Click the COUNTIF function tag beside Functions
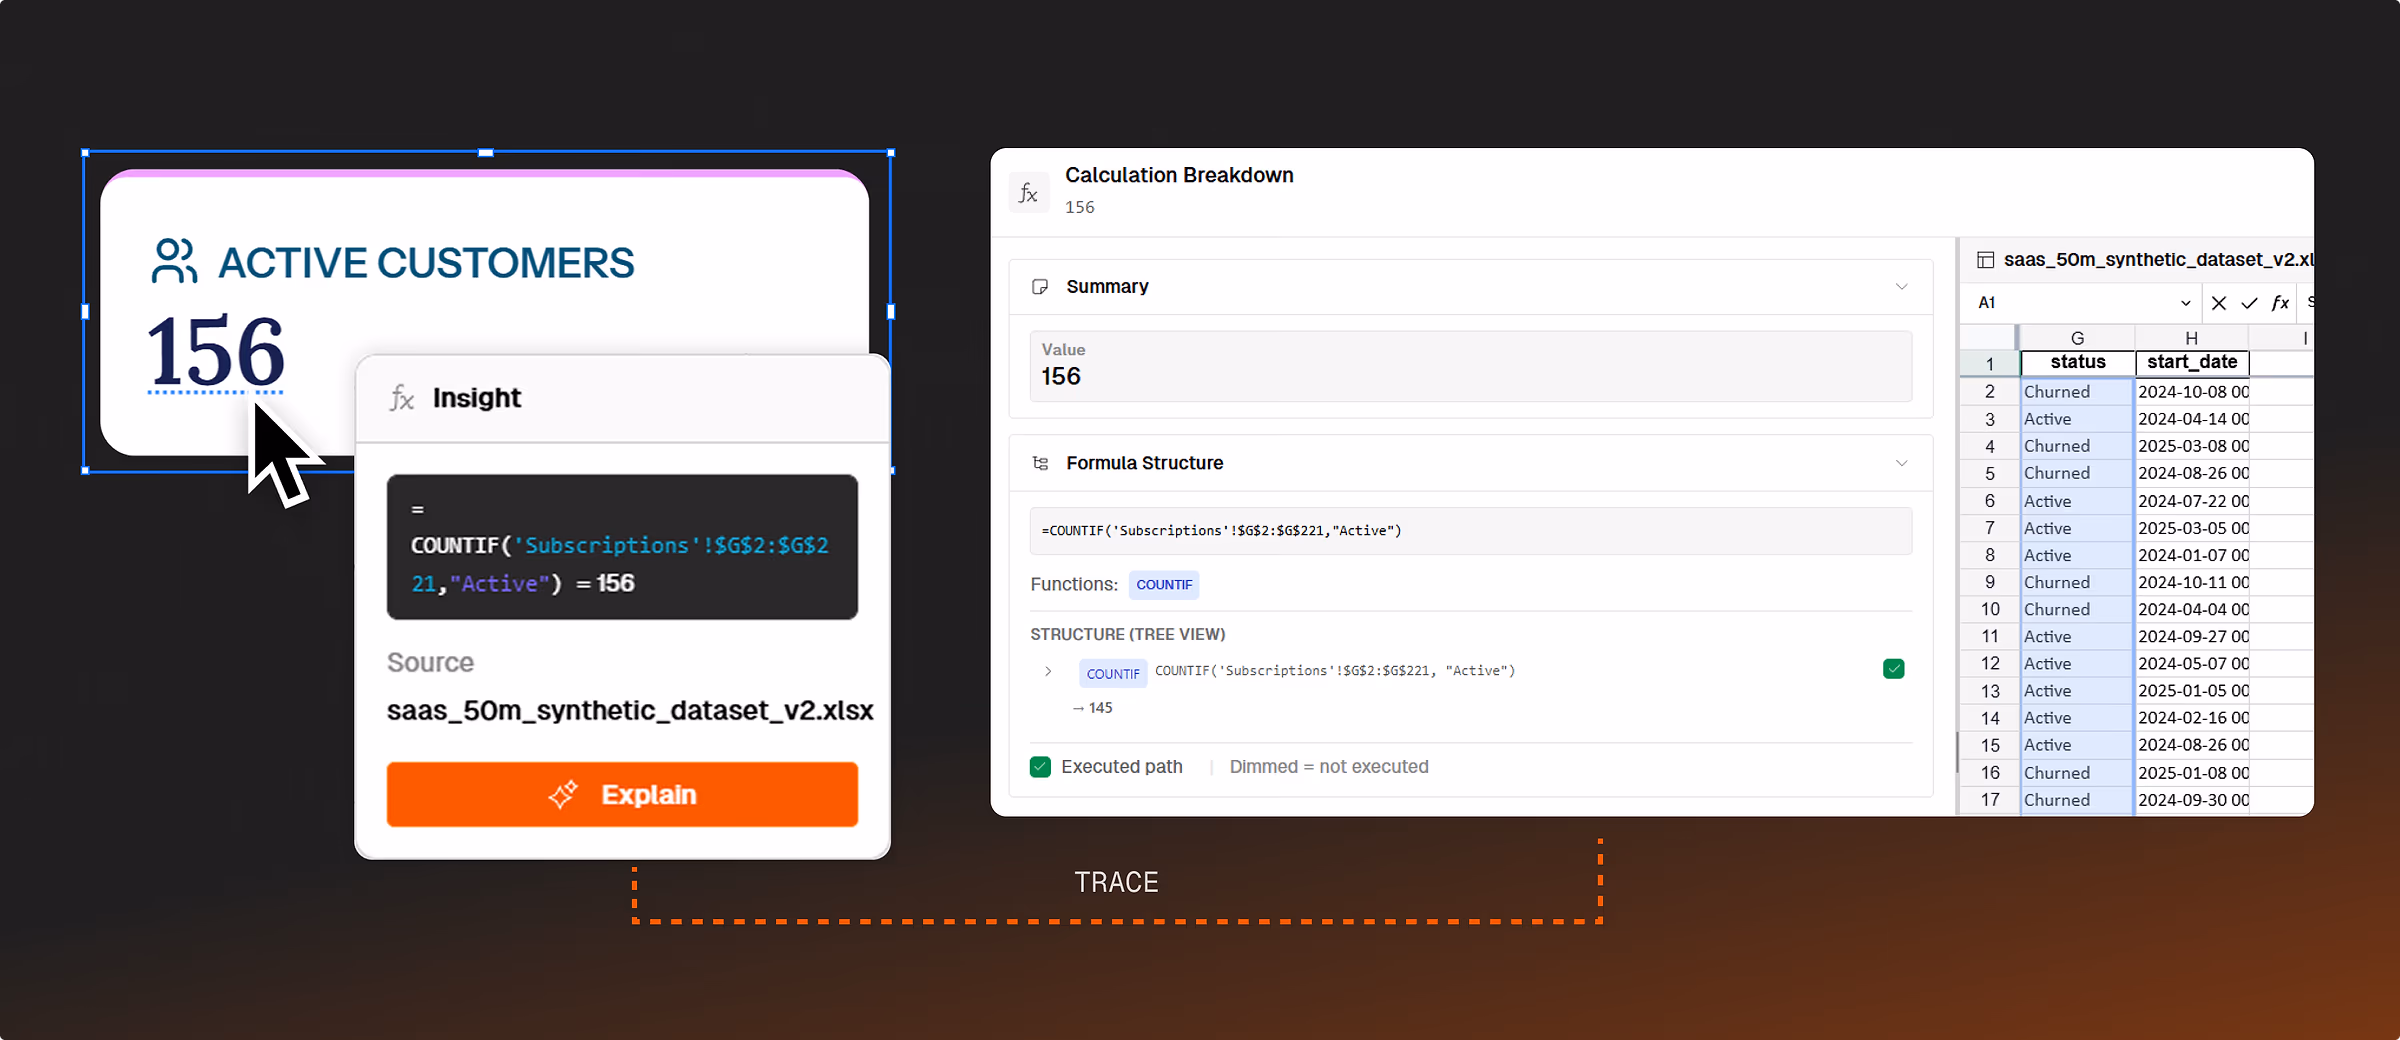Image resolution: width=2400 pixels, height=1040 pixels. point(1164,585)
